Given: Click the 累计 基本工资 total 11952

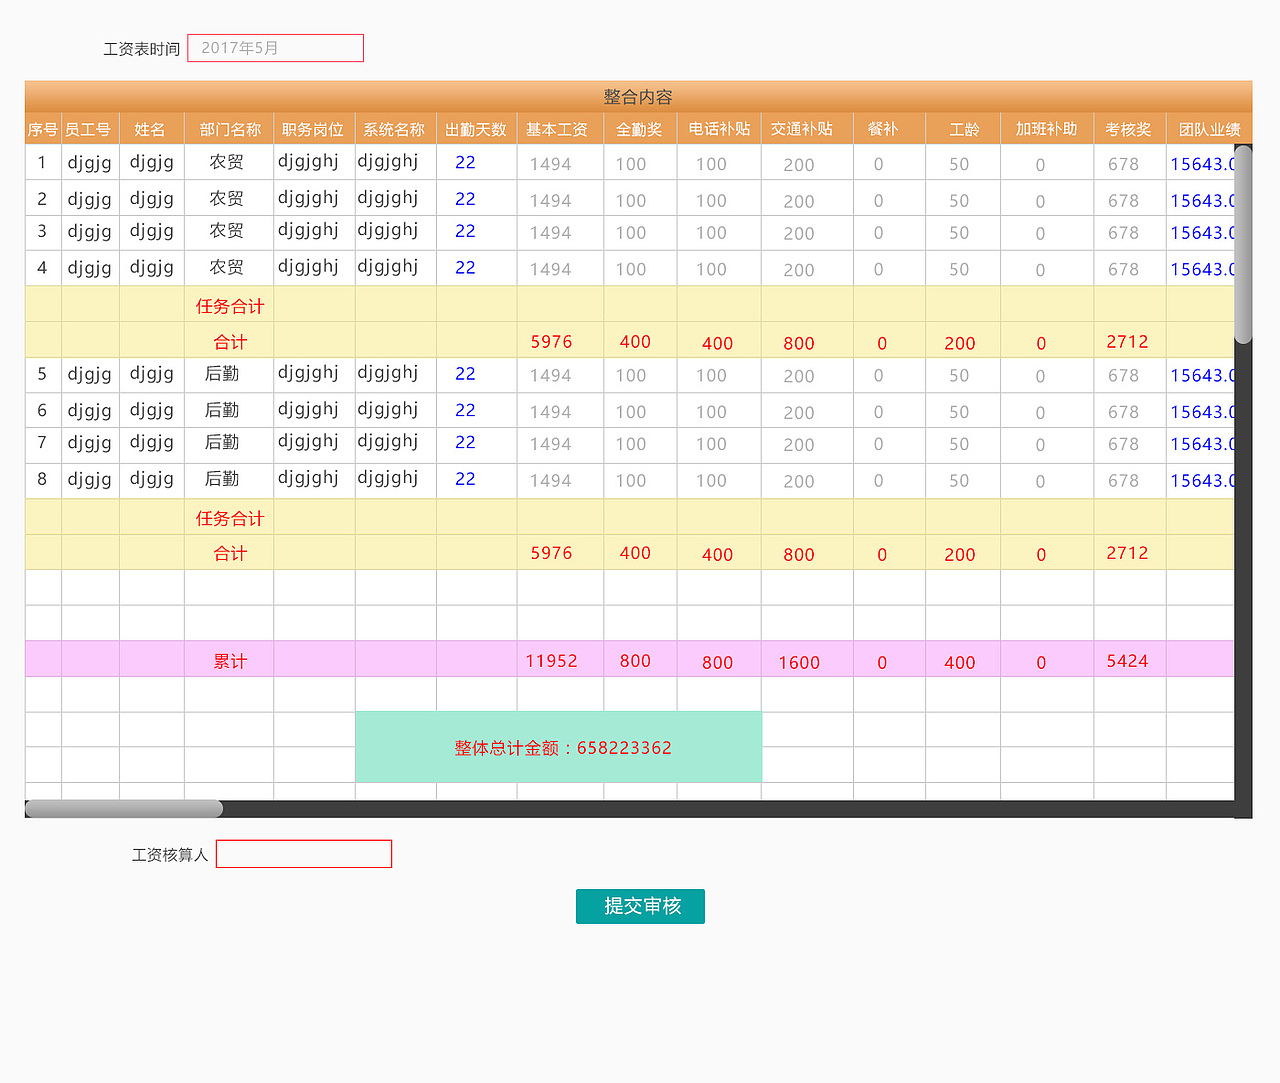Looking at the screenshot, I should 552,661.
